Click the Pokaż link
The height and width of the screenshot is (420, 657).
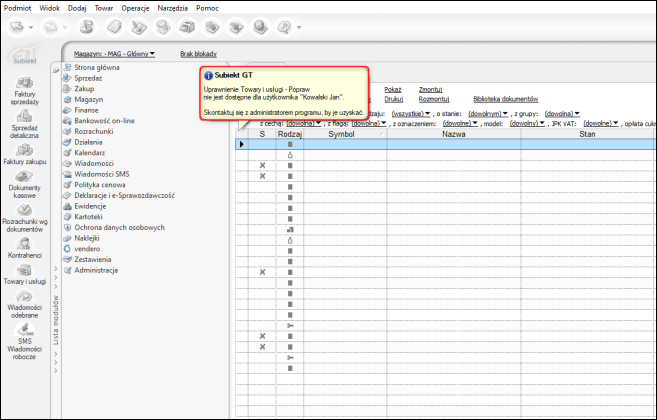(x=393, y=90)
